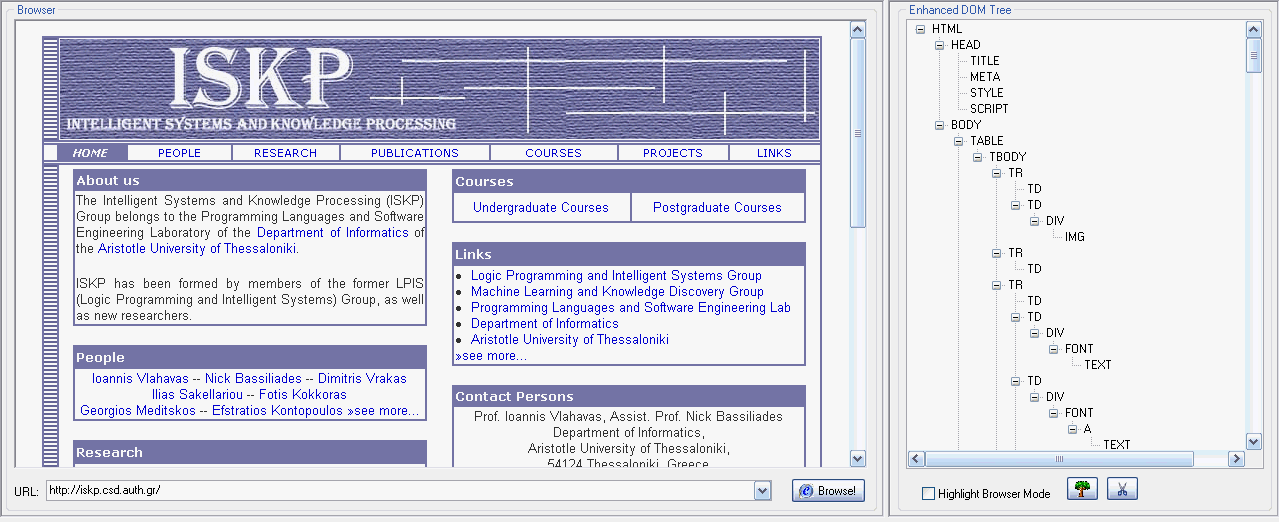1279x522 pixels.
Task: Open the HOME navigation tab
Action: click(x=90, y=153)
